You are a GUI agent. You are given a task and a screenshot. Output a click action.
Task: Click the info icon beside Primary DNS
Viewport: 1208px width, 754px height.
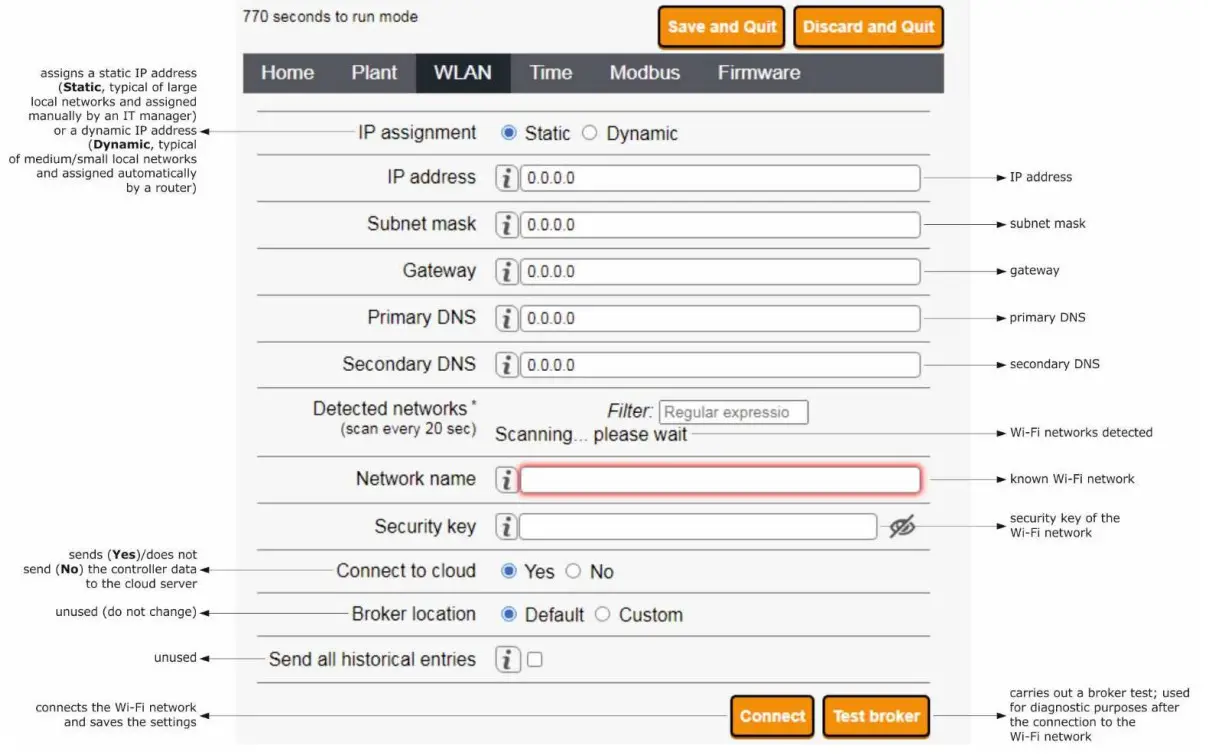[507, 318]
